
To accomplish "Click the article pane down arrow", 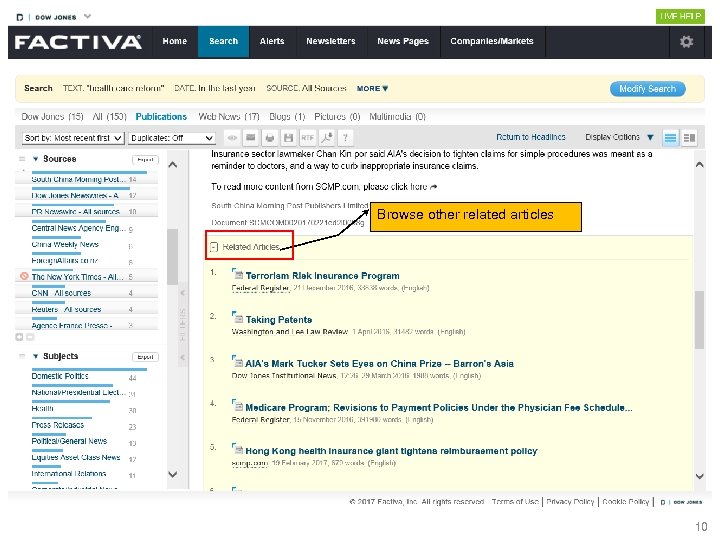I will (x=699, y=476).
